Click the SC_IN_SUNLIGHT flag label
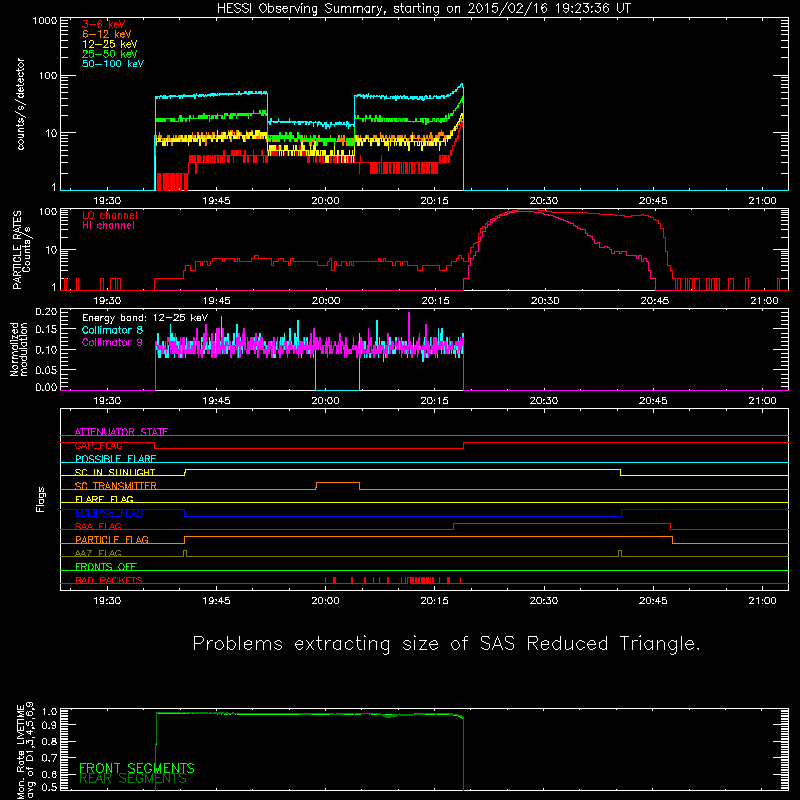 [115, 472]
